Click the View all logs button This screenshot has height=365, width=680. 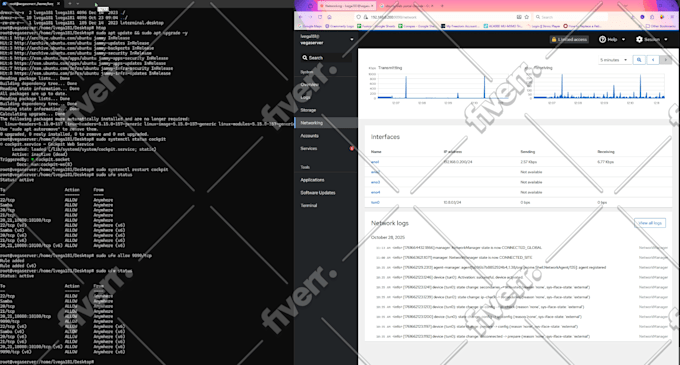tap(650, 223)
